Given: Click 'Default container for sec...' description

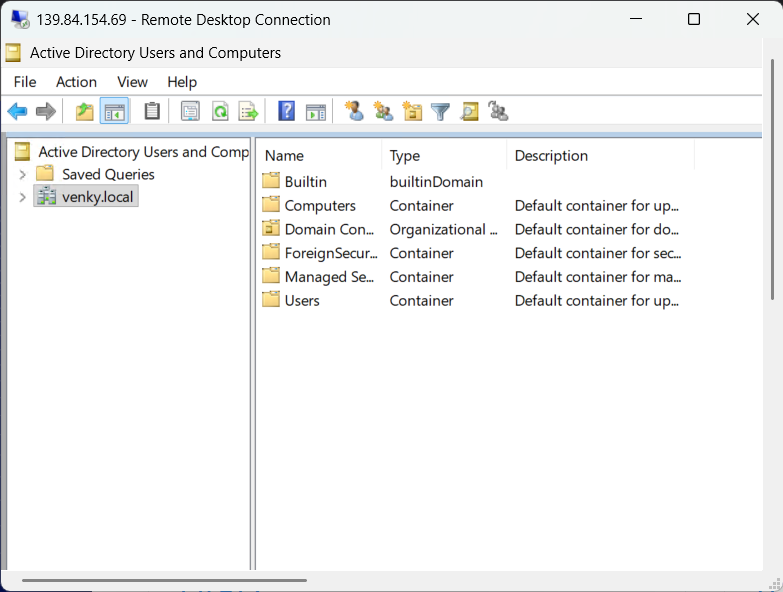Looking at the screenshot, I should [x=598, y=253].
